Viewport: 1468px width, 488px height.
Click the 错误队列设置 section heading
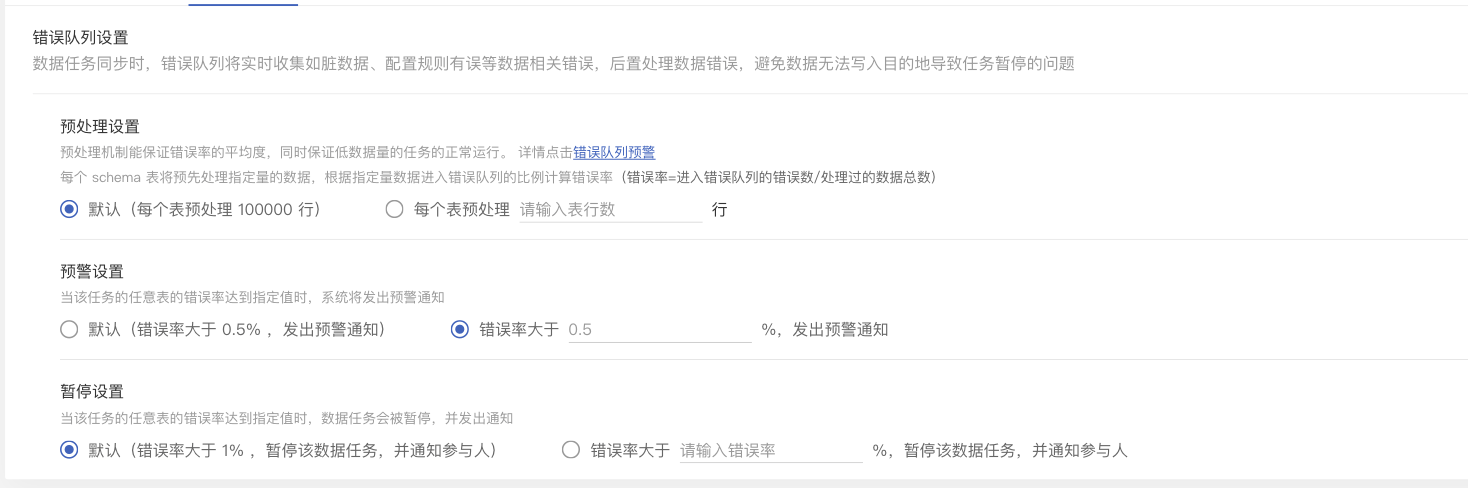point(81,38)
